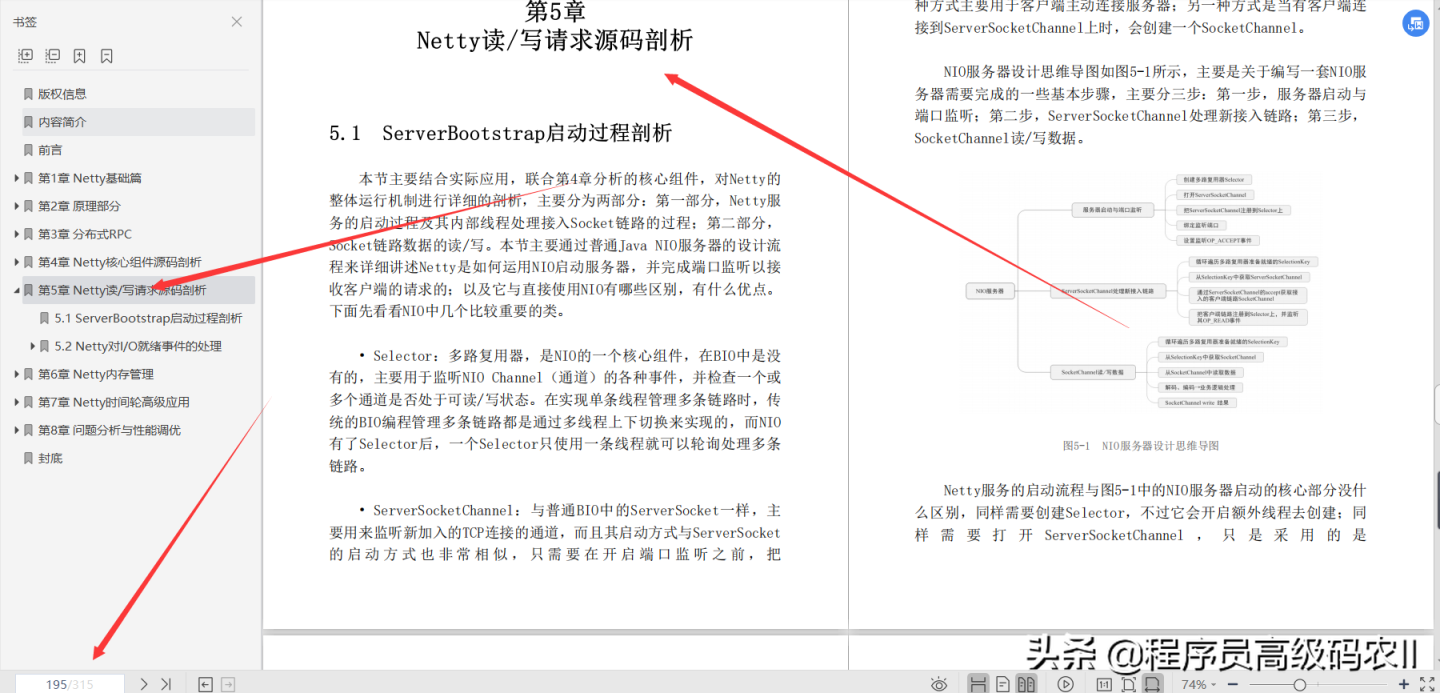Go to 第2章 原理部分 chapter
Image resolution: width=1440 pixels, height=693 pixels.
(79, 206)
